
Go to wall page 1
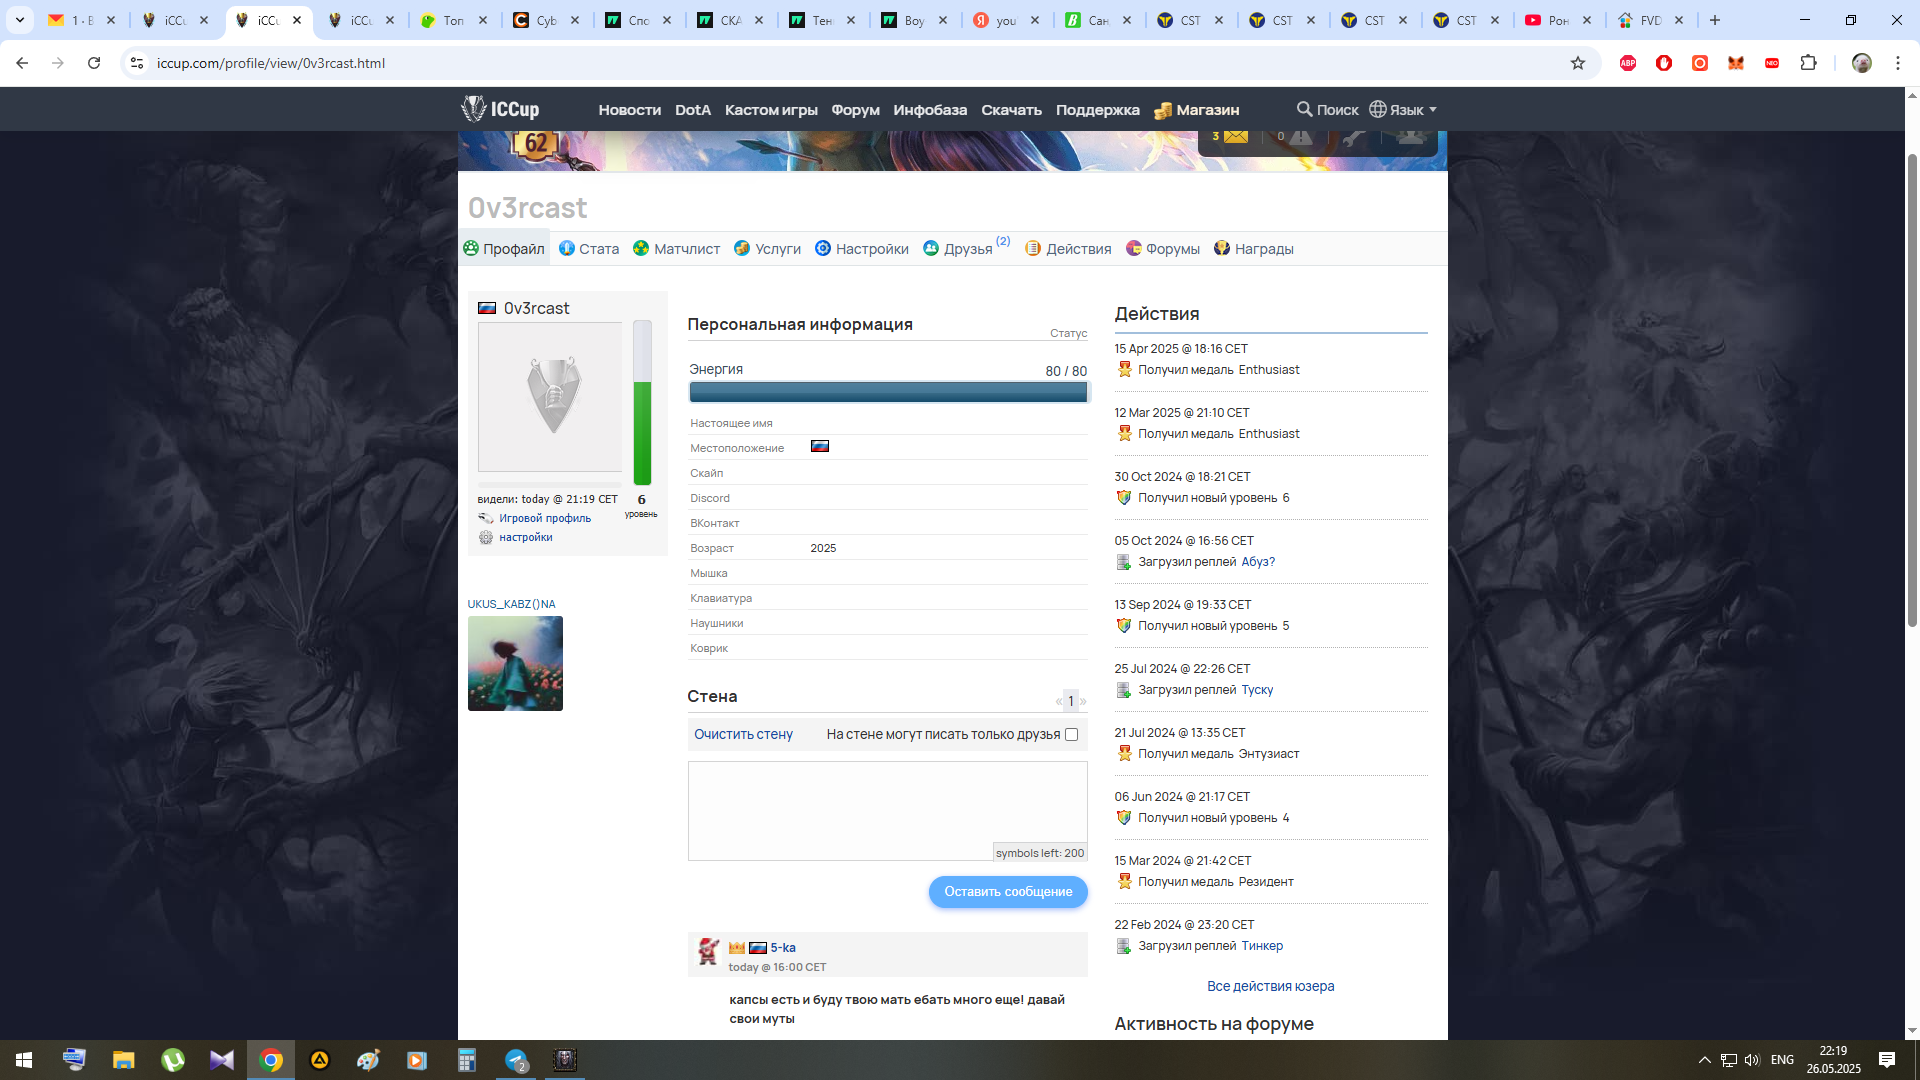[1071, 701]
